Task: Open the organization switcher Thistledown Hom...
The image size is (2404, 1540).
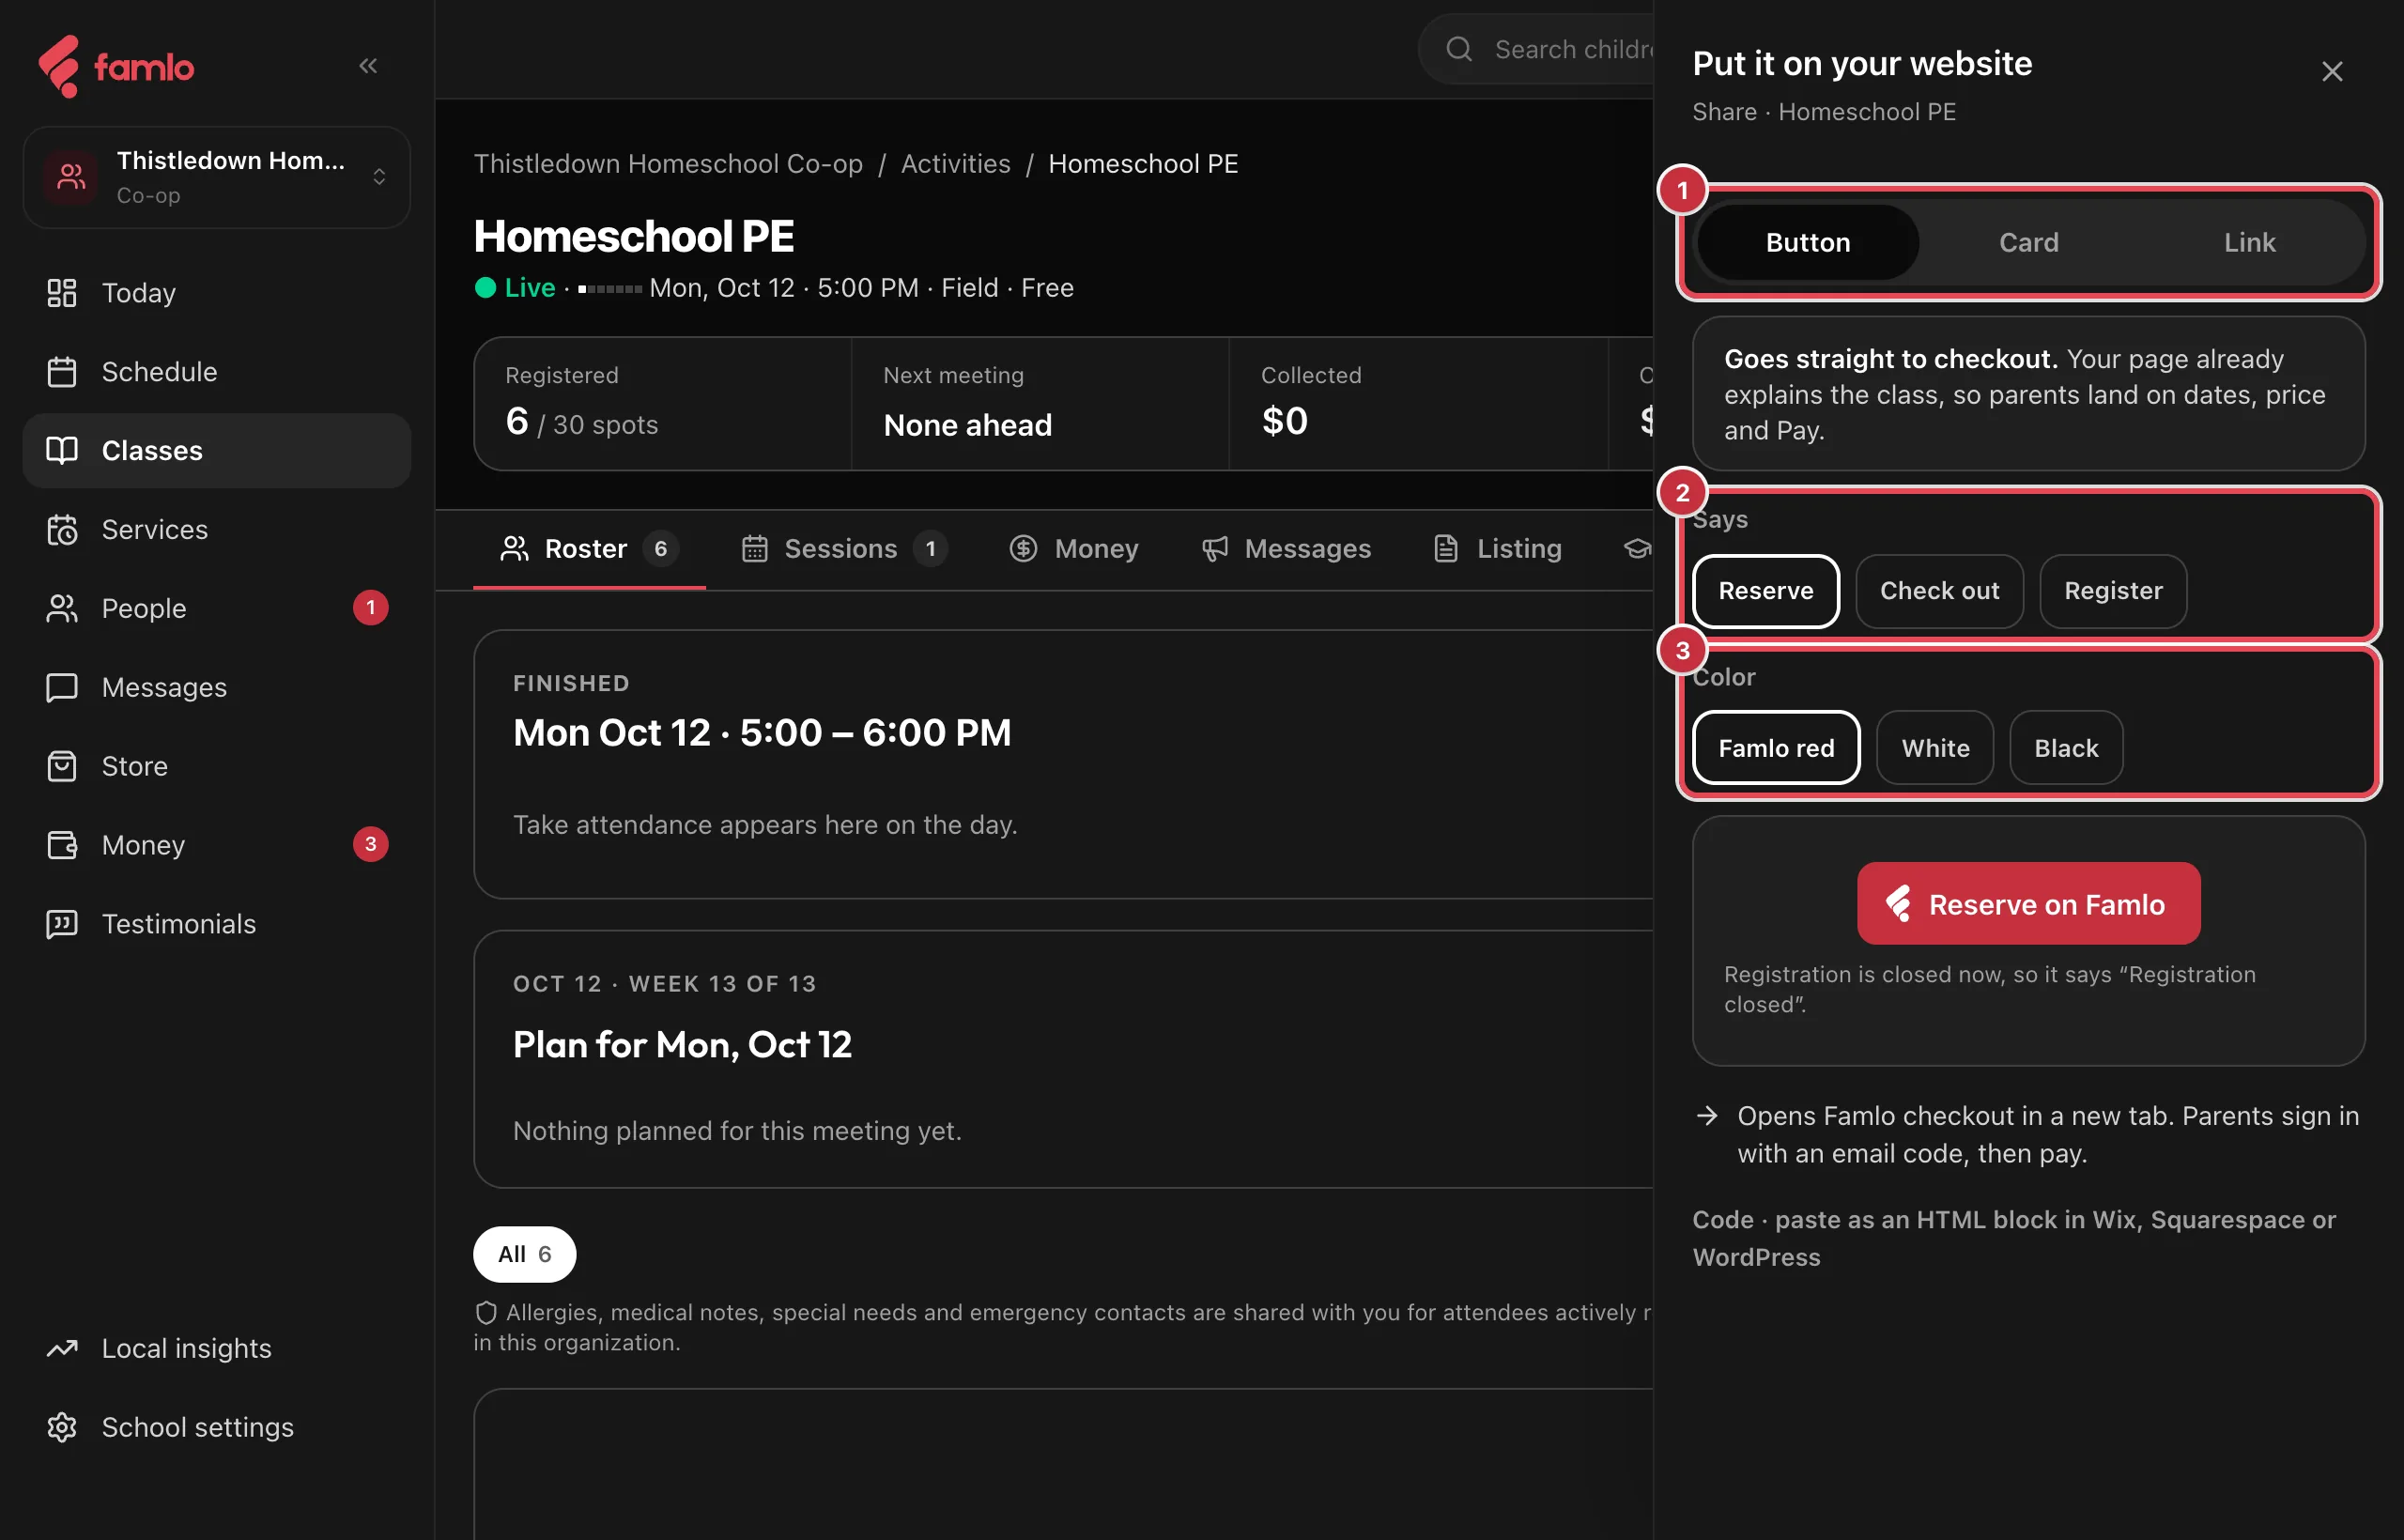Action: (x=217, y=177)
